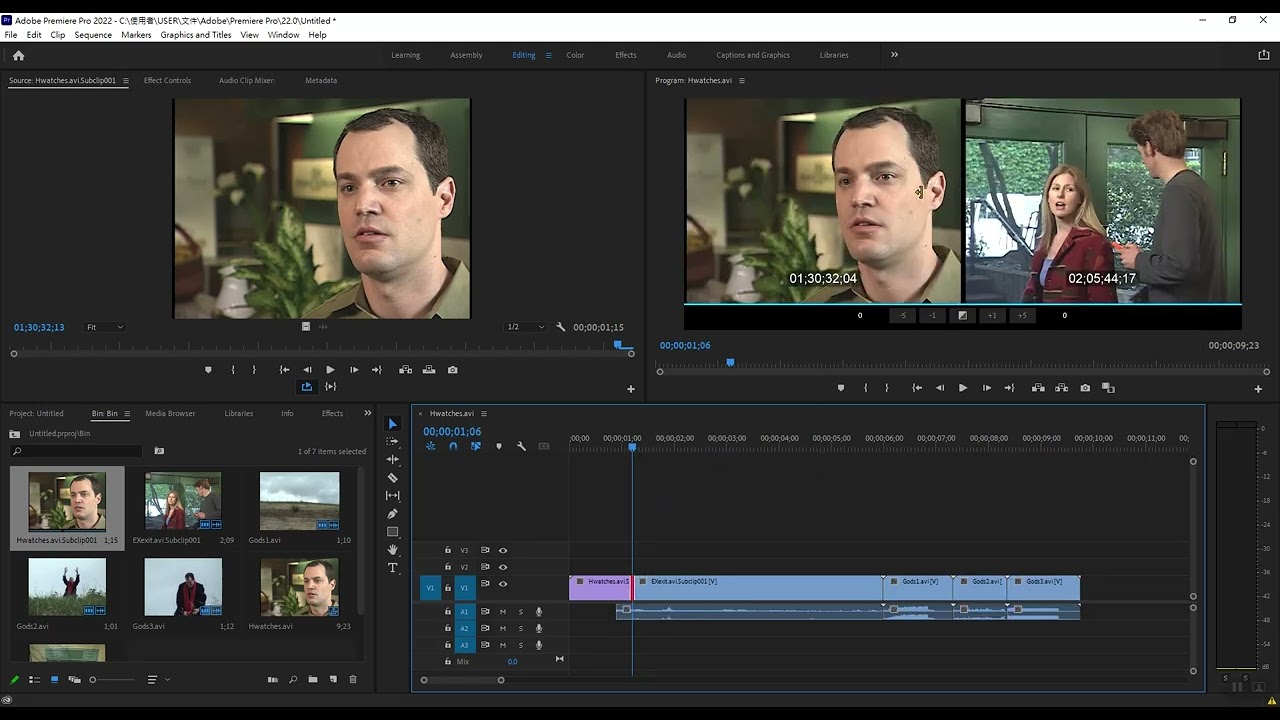Delete selected item with trash icon

(352, 680)
